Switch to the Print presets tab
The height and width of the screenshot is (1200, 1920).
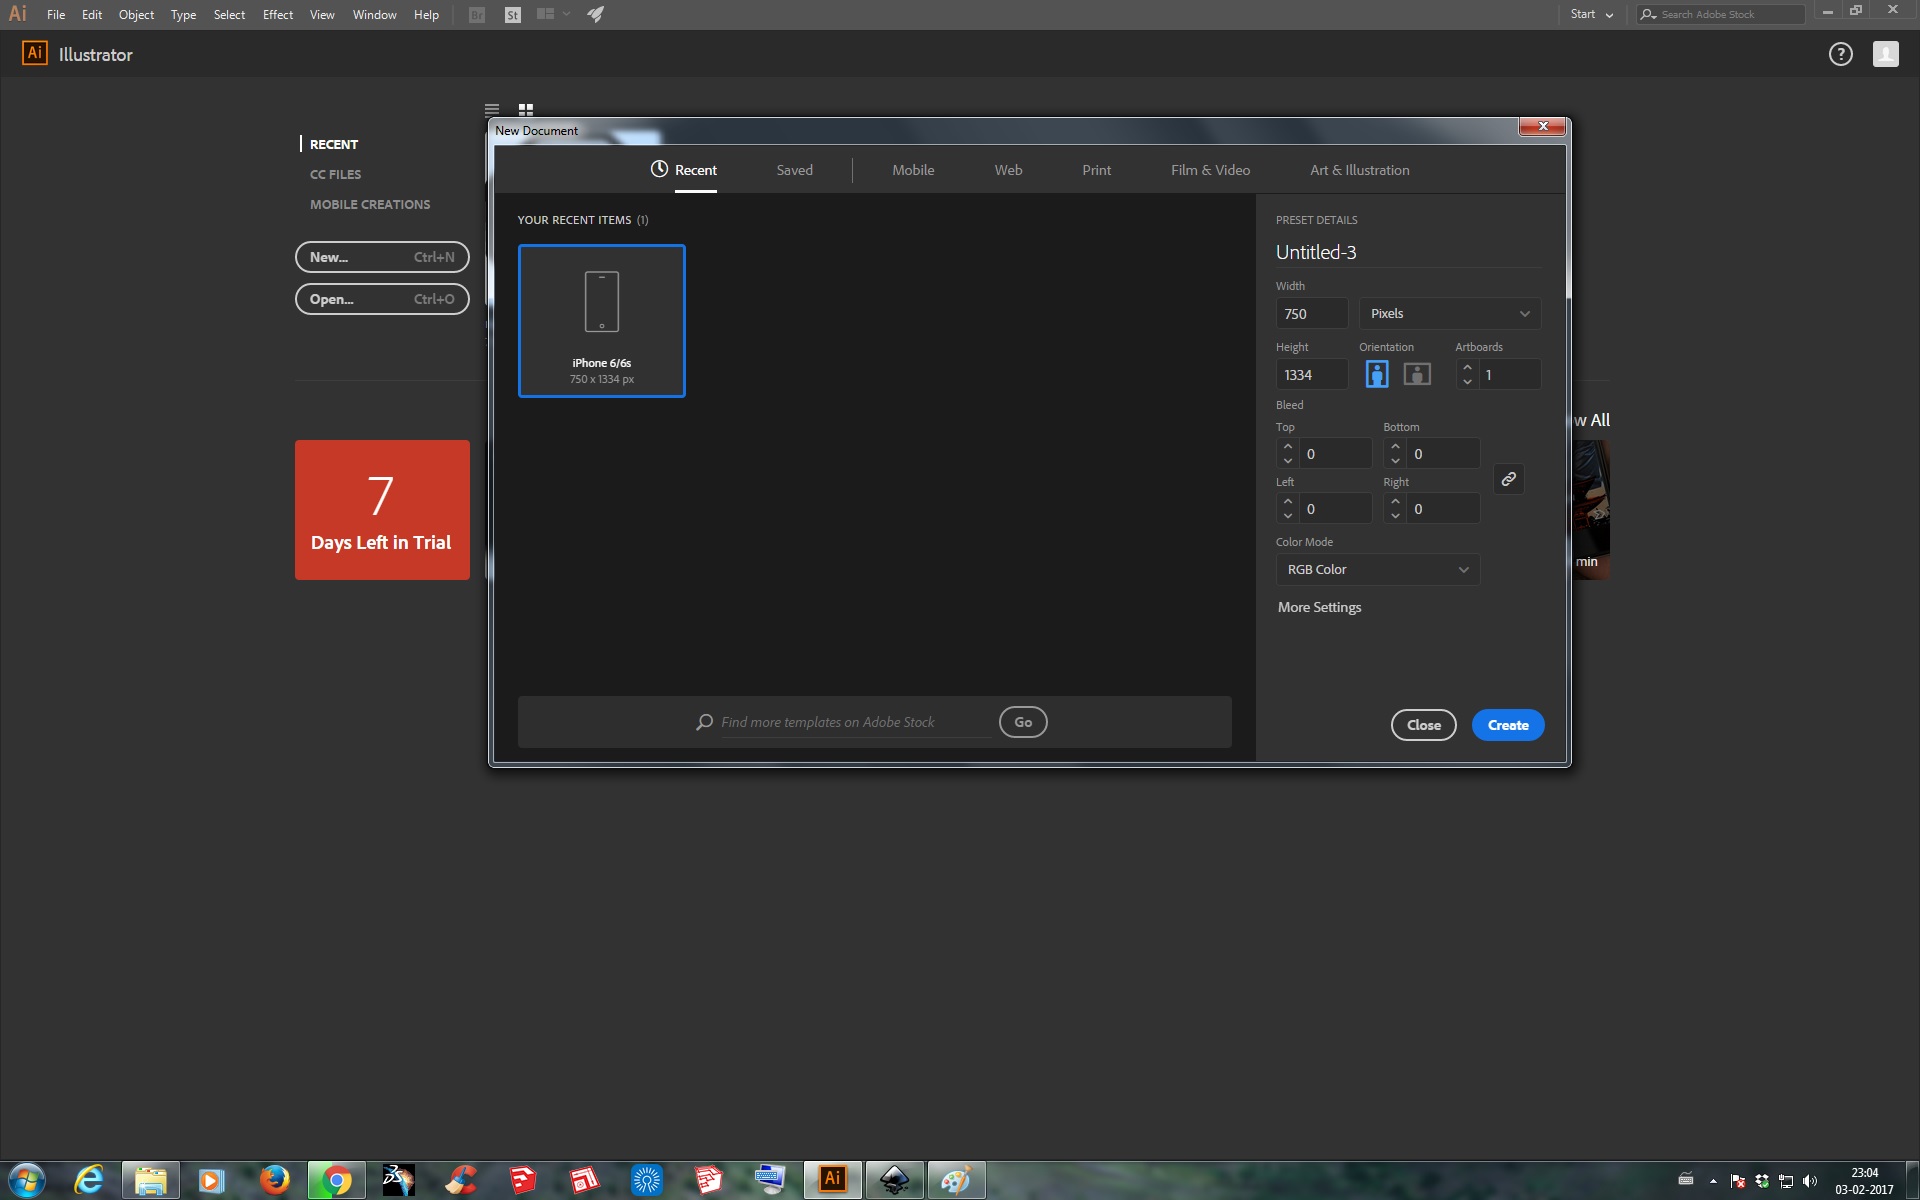pyautogui.click(x=1096, y=170)
